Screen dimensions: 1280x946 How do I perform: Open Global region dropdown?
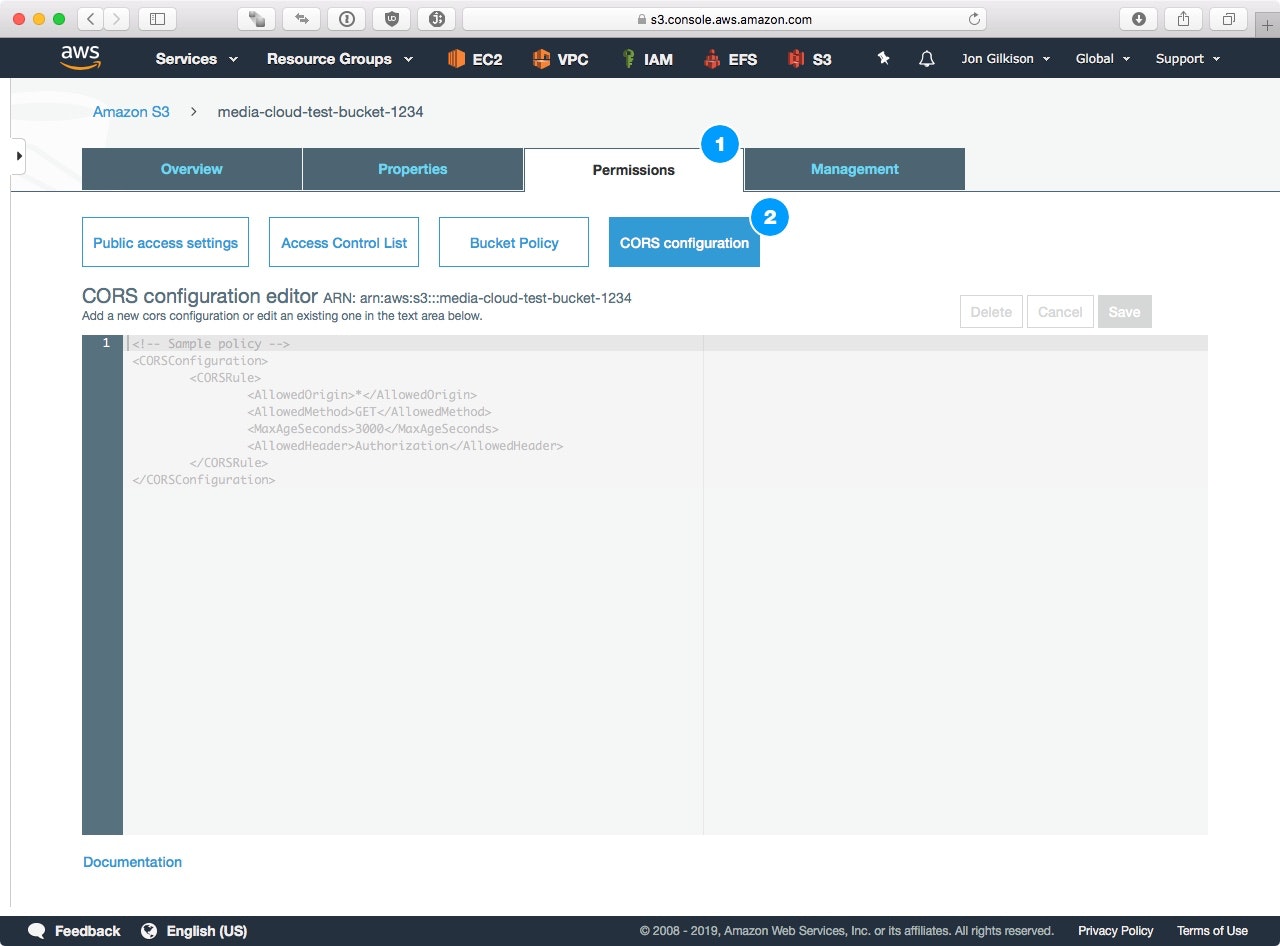pos(1103,59)
